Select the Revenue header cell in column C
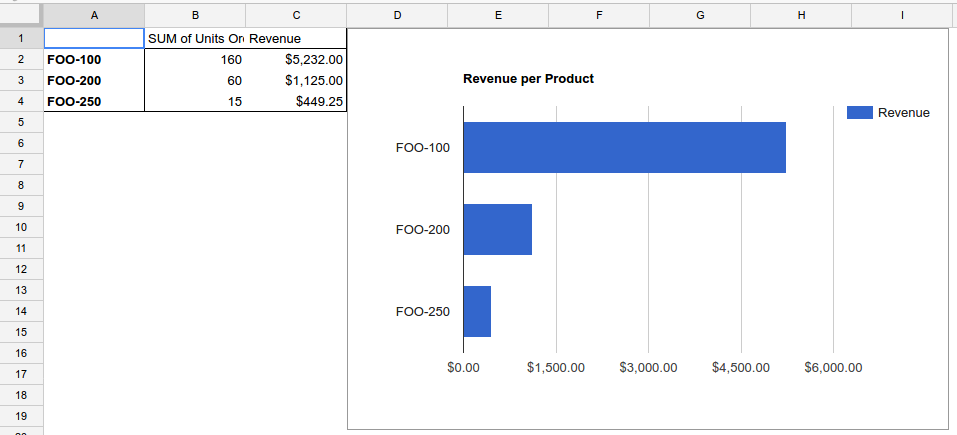 click(296, 38)
